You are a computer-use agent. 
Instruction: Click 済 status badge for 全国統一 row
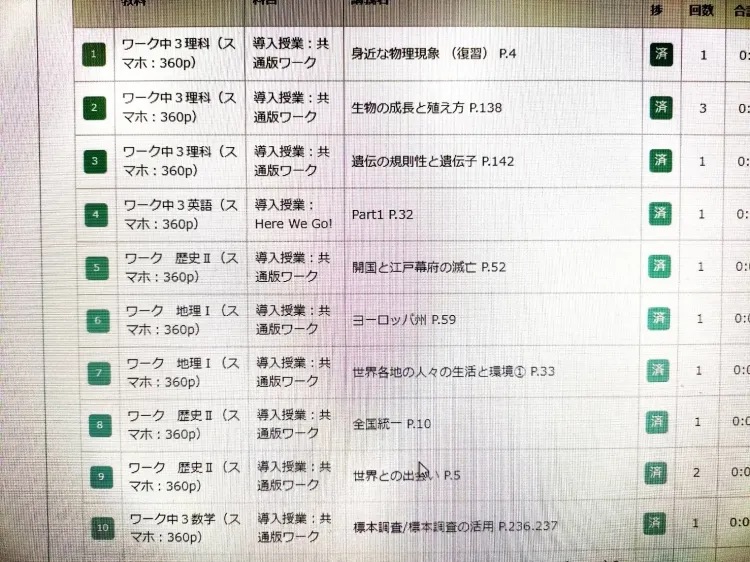pyautogui.click(x=656, y=422)
